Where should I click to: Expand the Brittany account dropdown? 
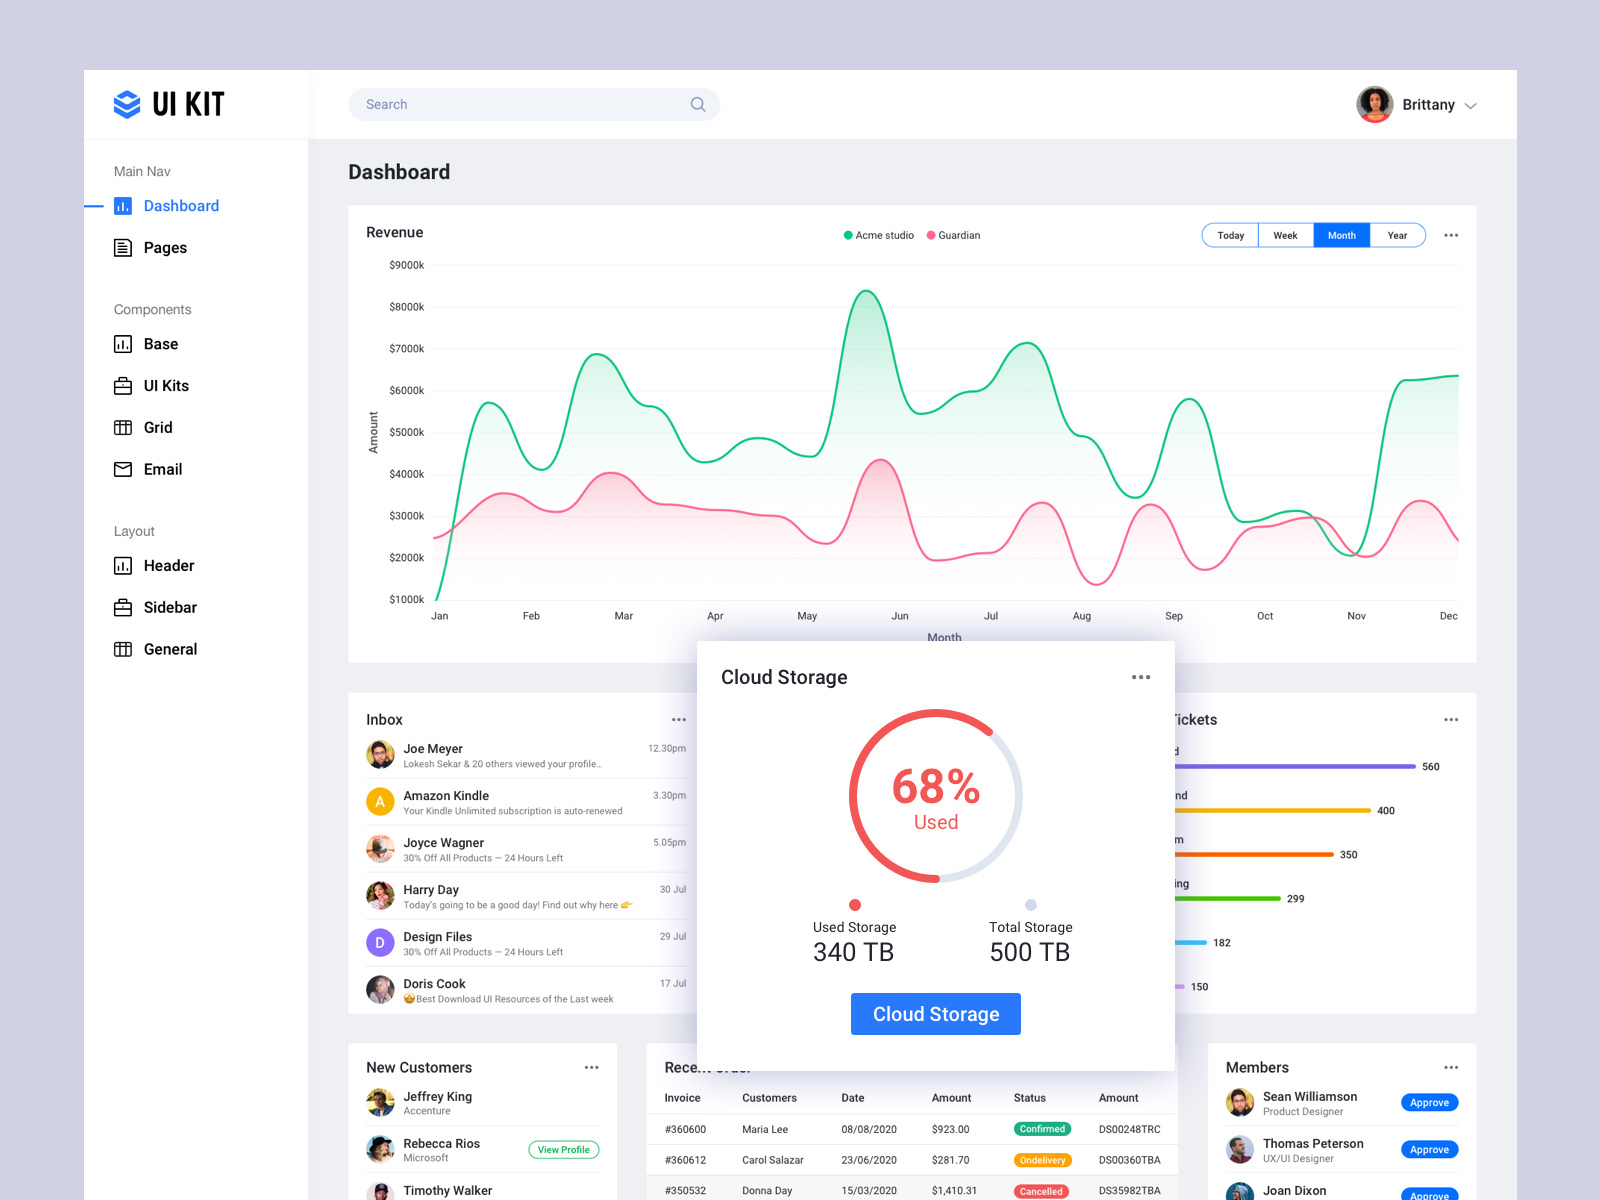click(x=1470, y=105)
